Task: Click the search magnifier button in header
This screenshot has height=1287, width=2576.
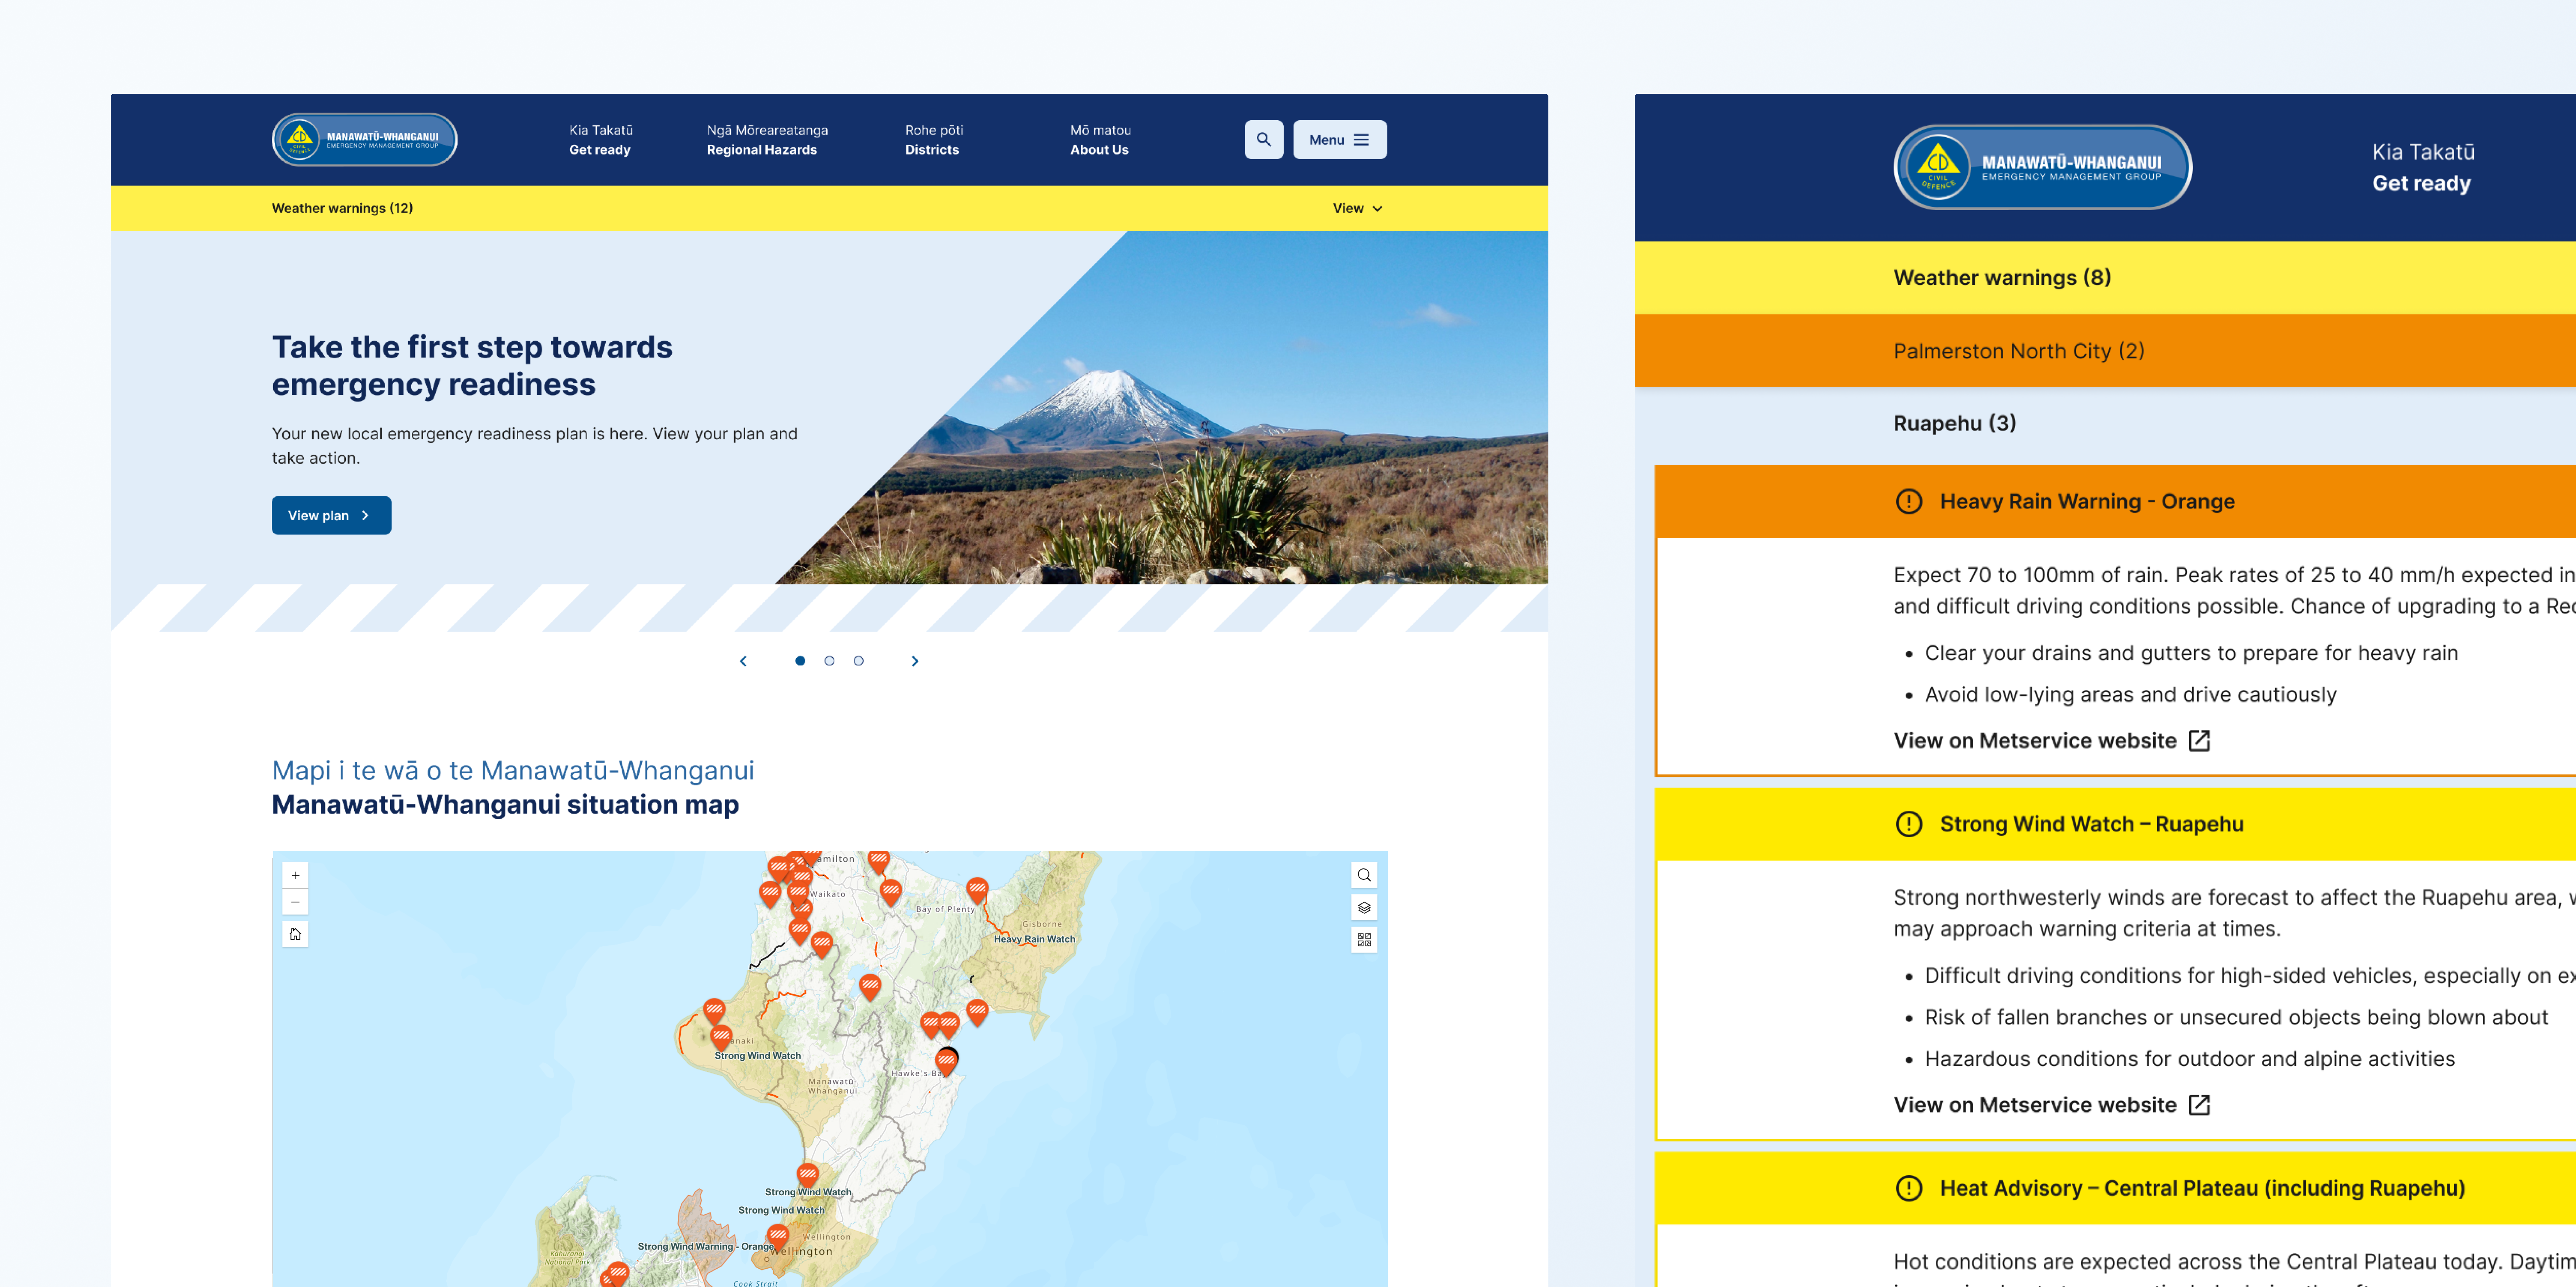Action: (1264, 140)
